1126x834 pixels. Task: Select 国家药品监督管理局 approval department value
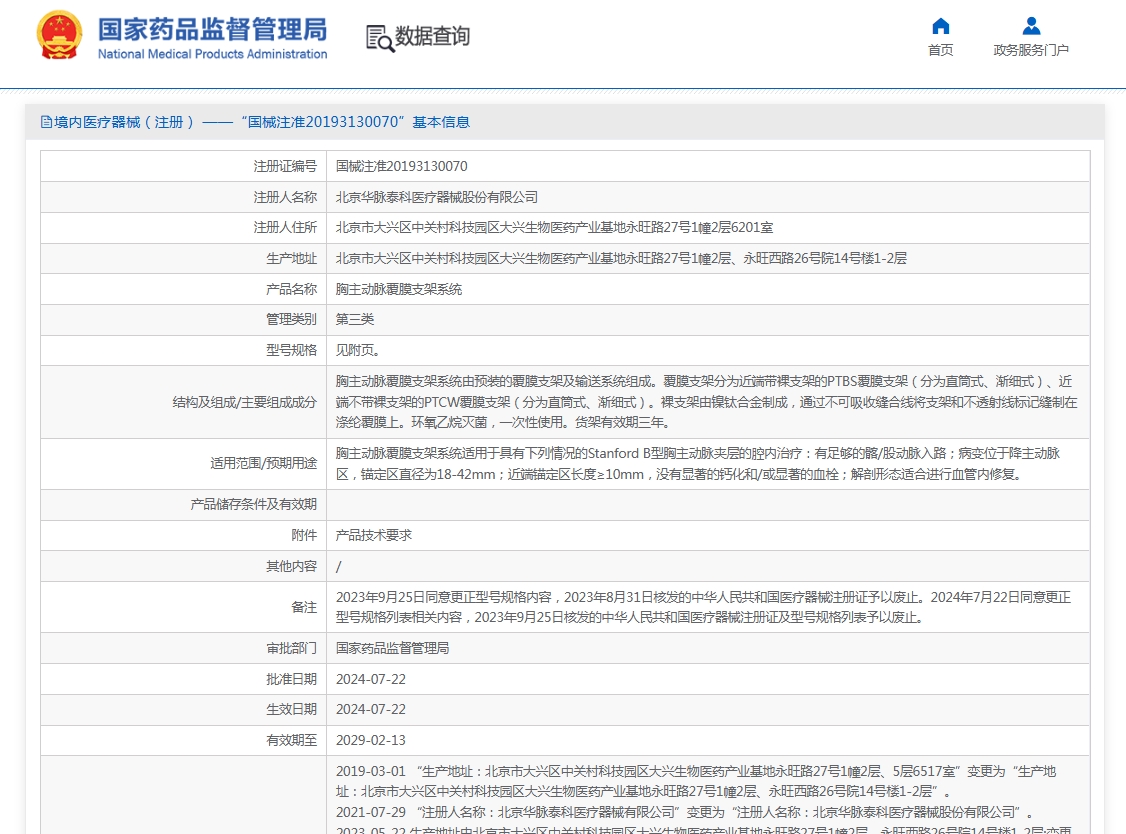392,649
